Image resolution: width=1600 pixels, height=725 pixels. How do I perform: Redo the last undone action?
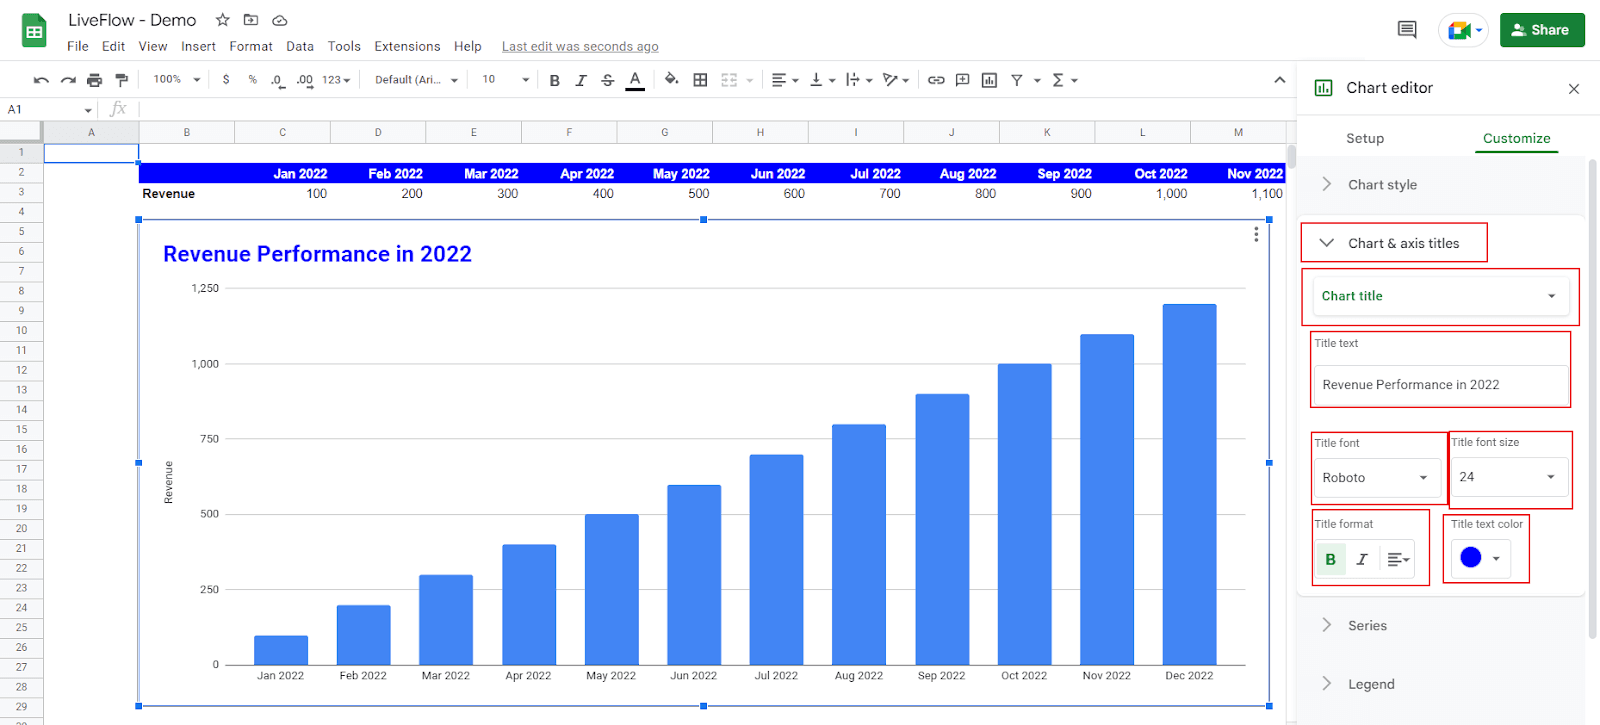click(x=68, y=80)
